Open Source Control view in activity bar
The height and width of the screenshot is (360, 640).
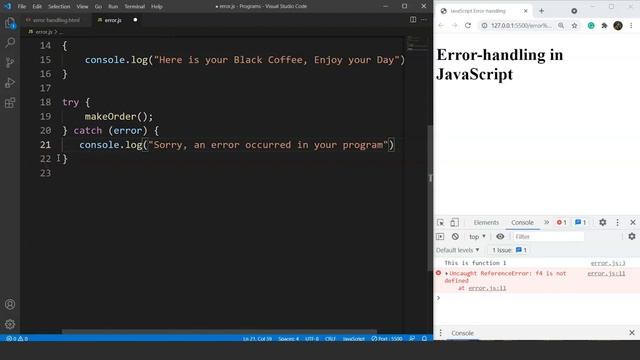pos(10,62)
